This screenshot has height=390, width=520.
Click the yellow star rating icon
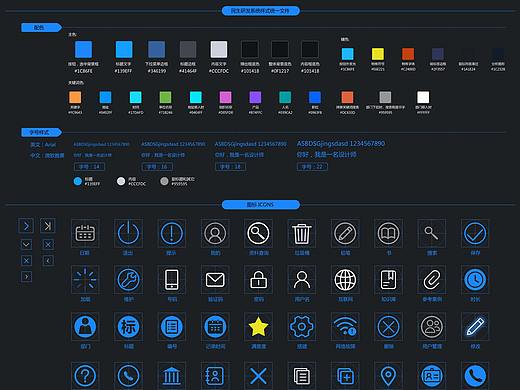coord(258,326)
